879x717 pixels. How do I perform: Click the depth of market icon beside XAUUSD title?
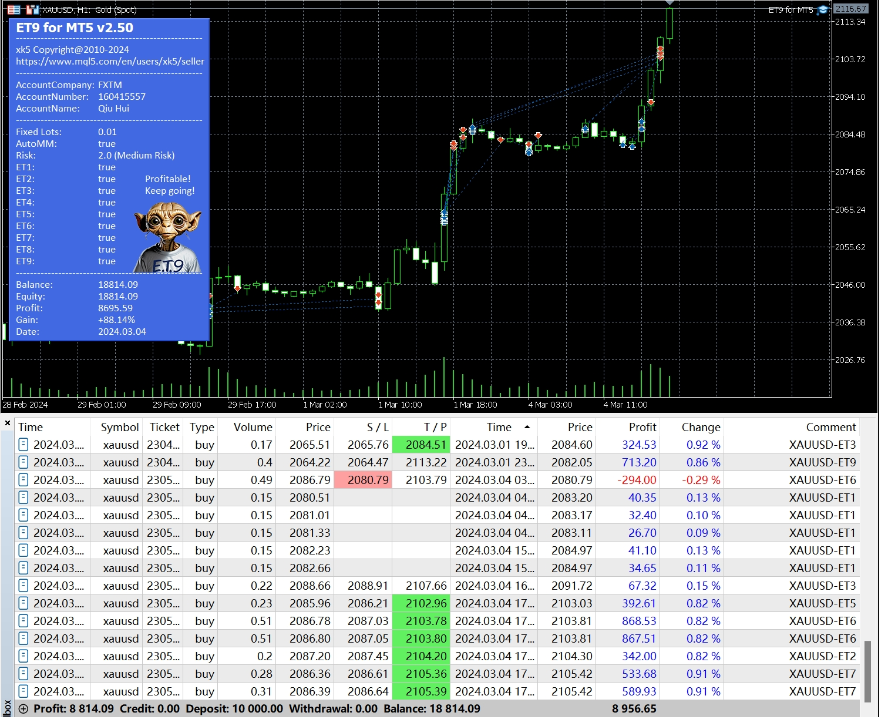click(33, 10)
